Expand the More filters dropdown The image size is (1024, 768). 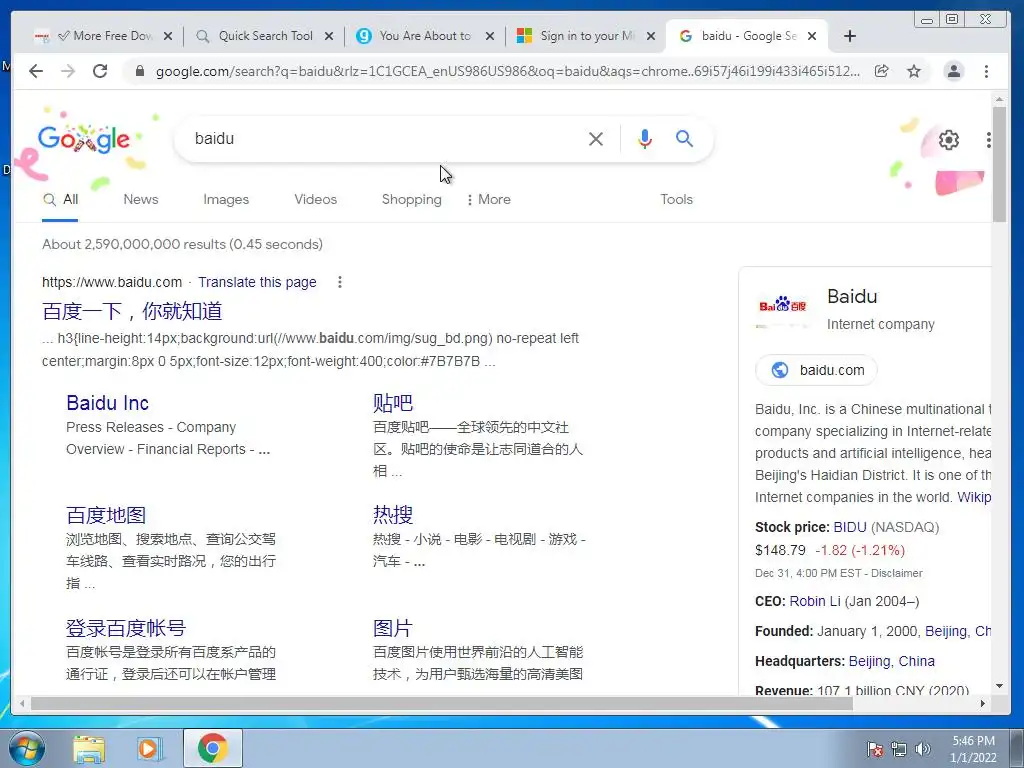click(488, 199)
